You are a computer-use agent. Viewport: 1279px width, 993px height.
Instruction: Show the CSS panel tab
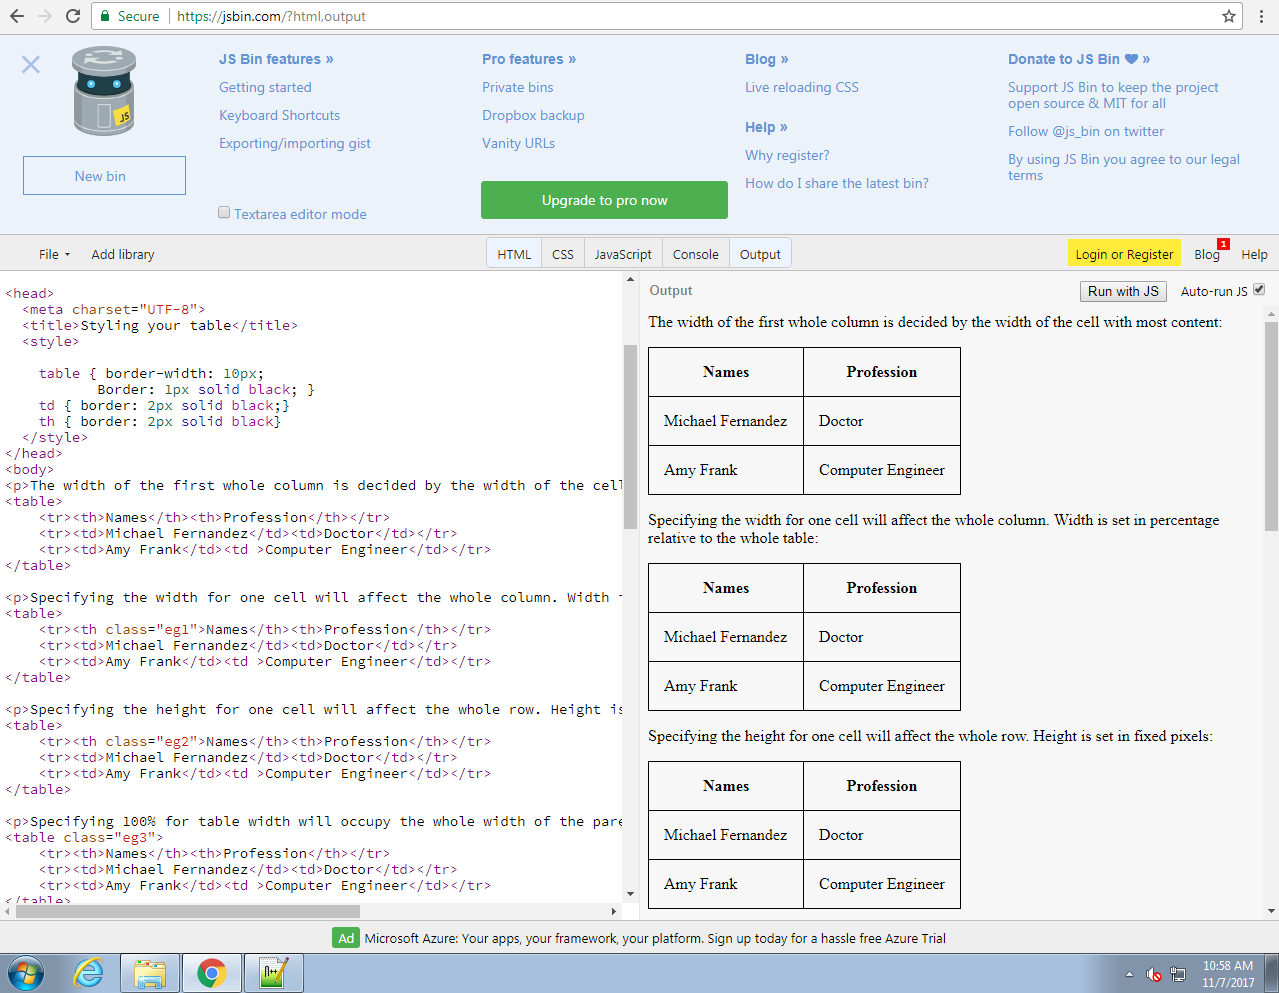click(x=563, y=254)
